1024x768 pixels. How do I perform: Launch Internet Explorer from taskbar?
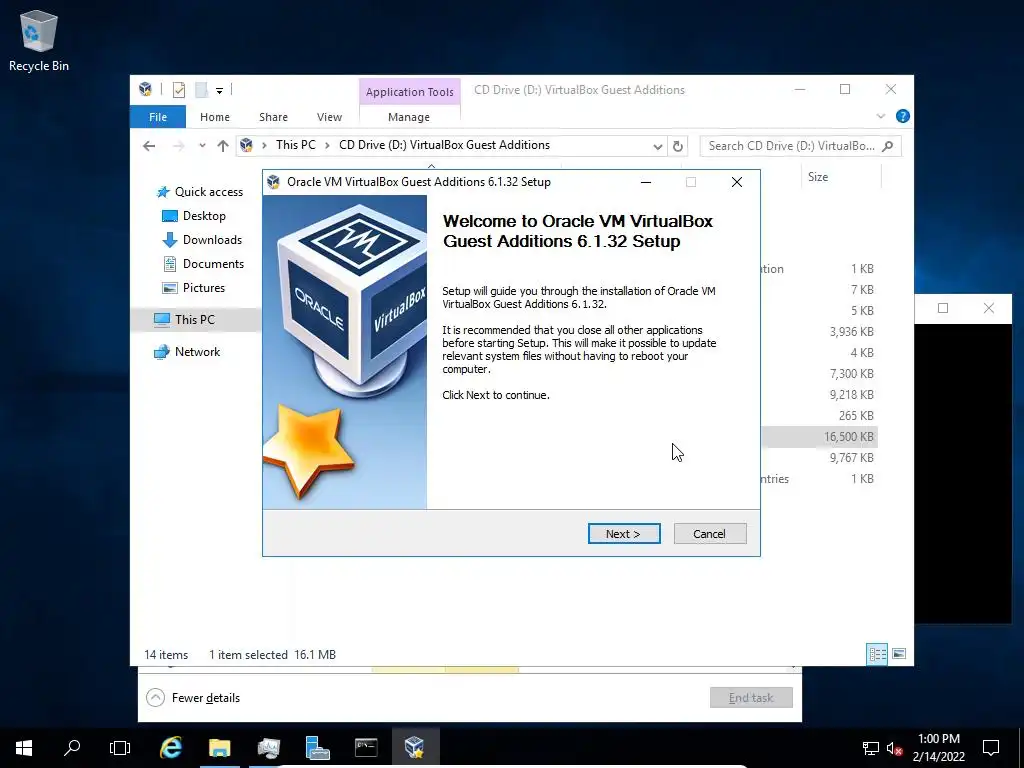click(x=170, y=748)
